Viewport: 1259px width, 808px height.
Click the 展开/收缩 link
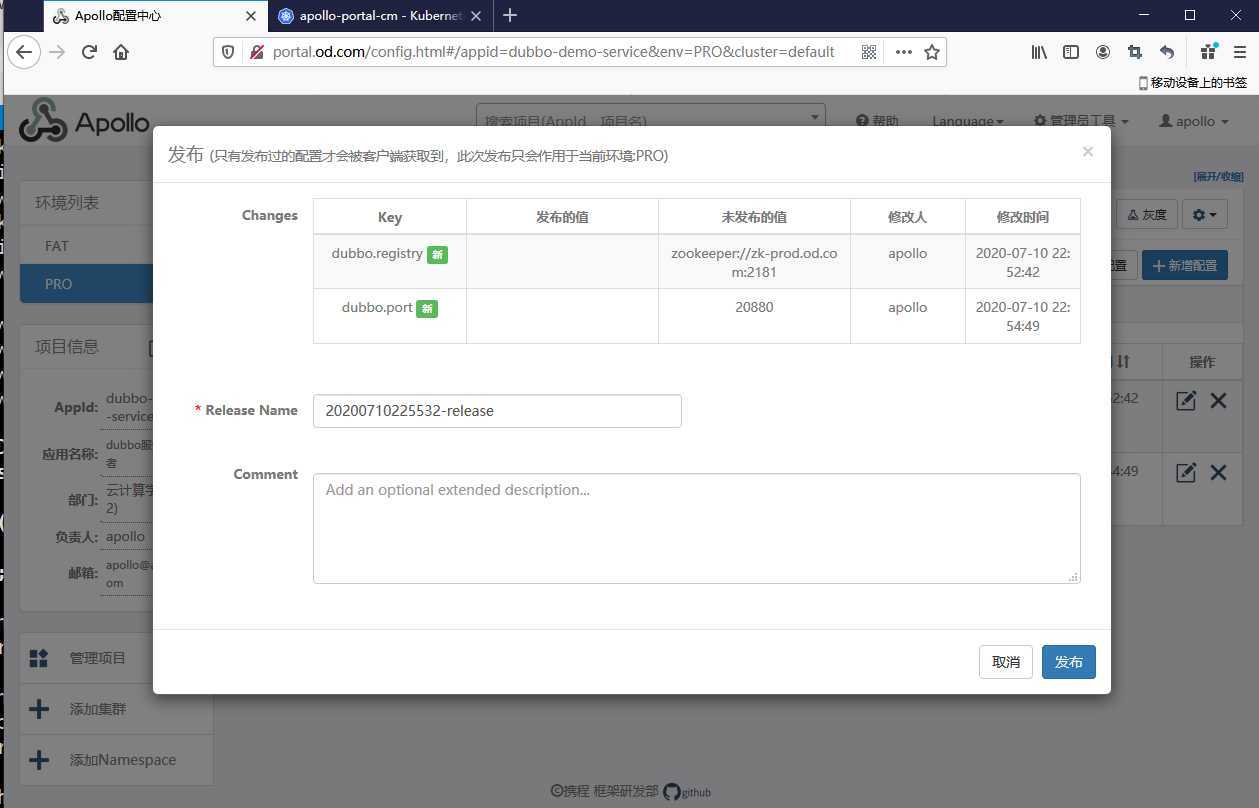tap(1218, 176)
